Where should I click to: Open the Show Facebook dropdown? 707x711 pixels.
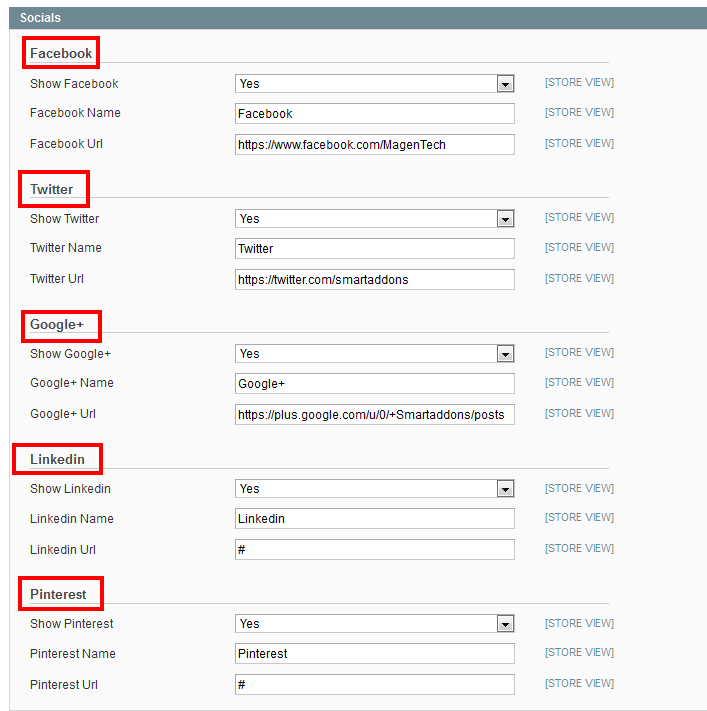375,83
